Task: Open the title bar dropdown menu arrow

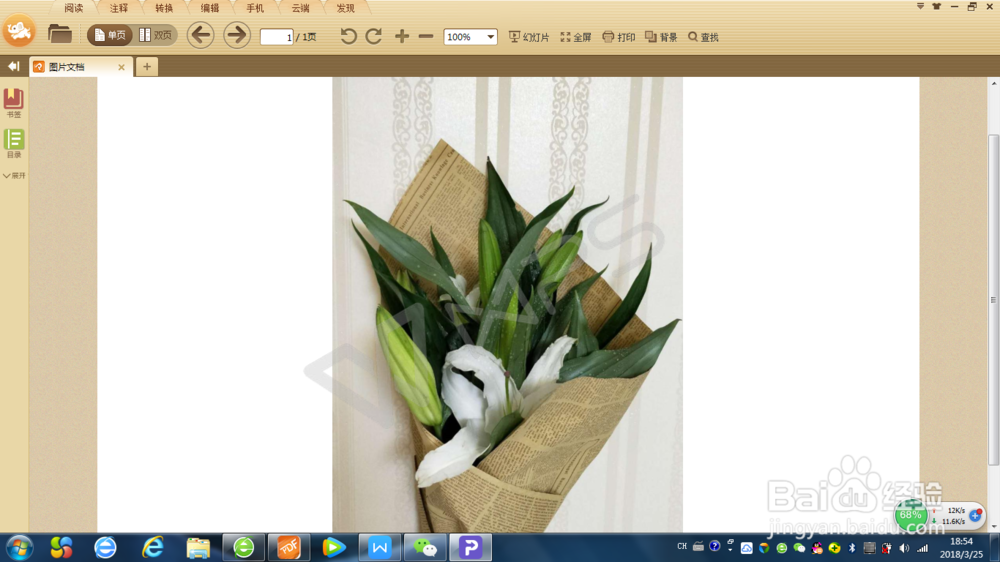Action: click(x=920, y=6)
